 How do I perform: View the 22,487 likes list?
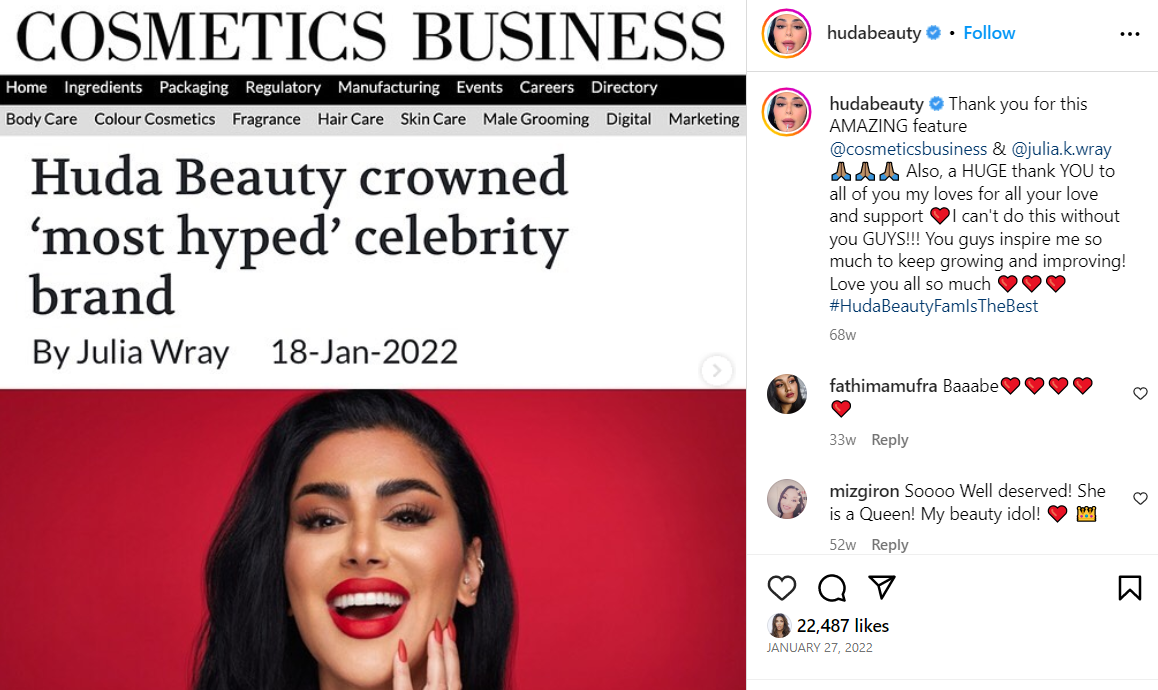pyautogui.click(x=843, y=626)
